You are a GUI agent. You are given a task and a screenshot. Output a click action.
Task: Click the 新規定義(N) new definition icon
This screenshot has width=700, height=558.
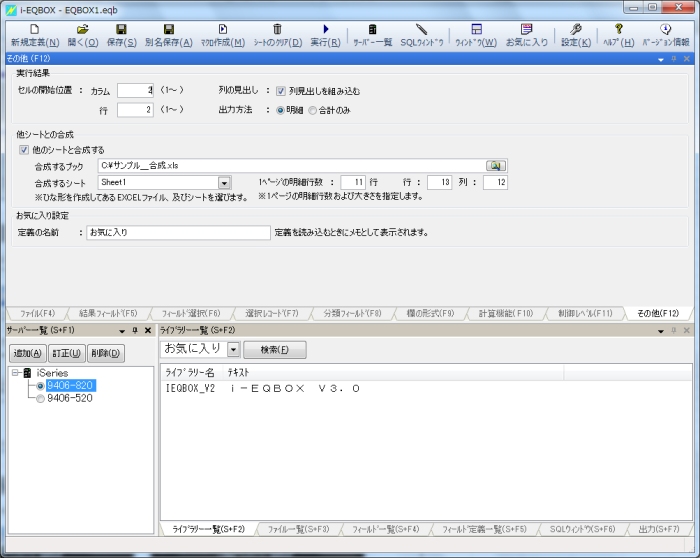tap(34, 29)
